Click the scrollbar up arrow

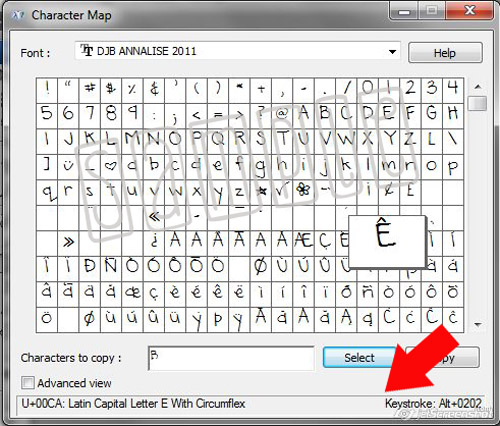click(478, 87)
